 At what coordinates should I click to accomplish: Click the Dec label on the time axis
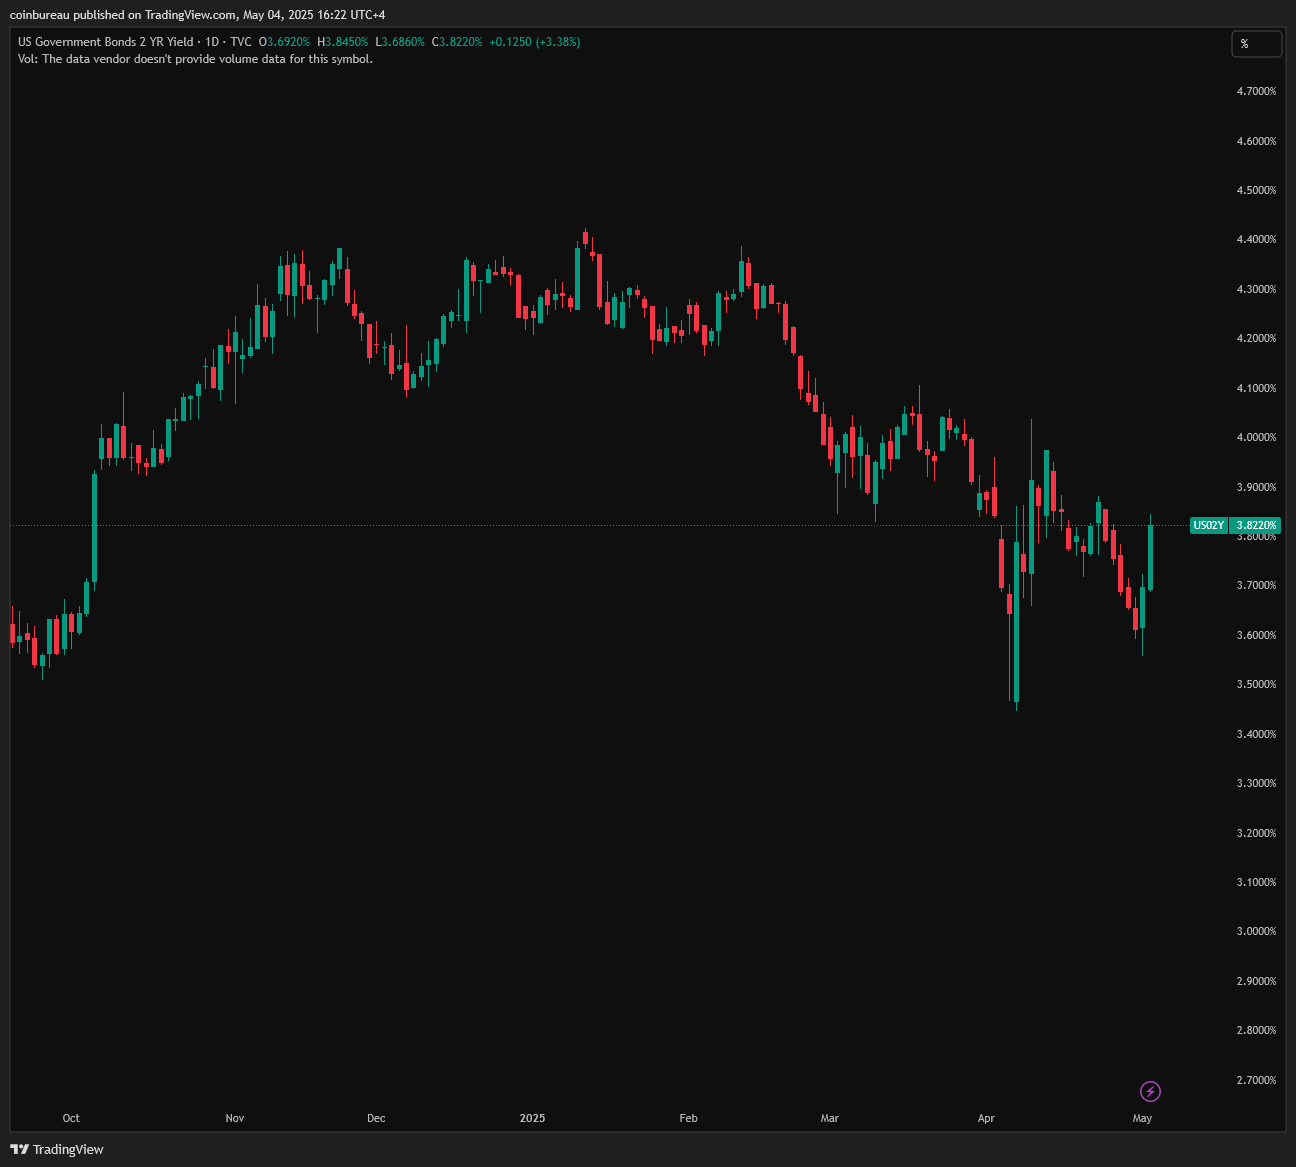coord(376,1118)
